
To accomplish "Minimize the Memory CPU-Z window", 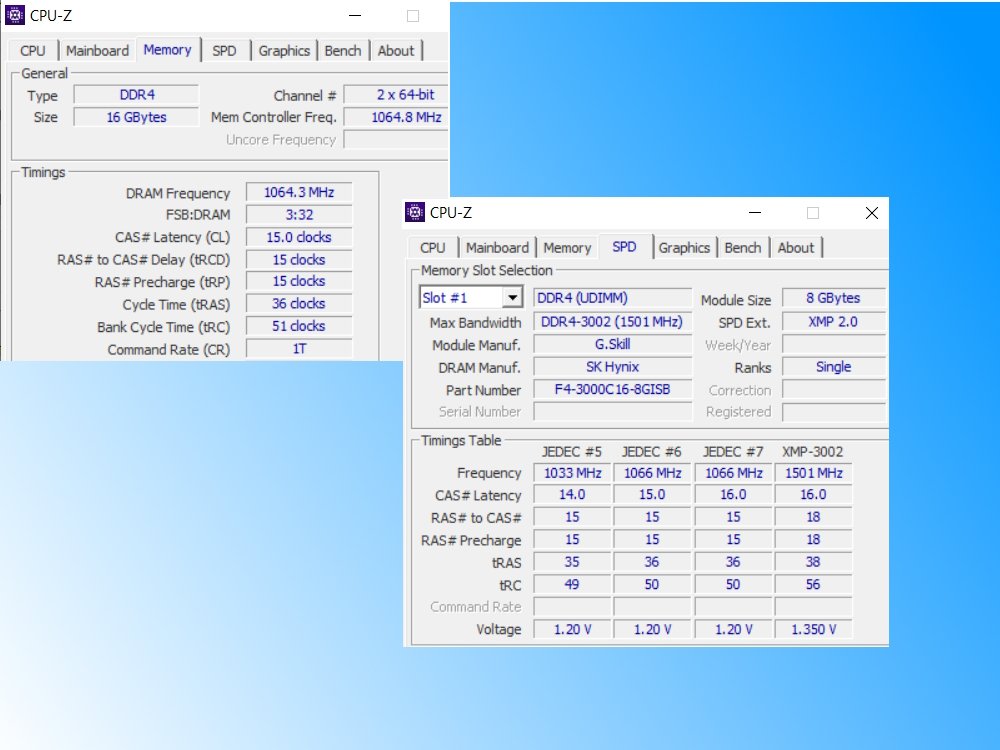I will (355, 15).
